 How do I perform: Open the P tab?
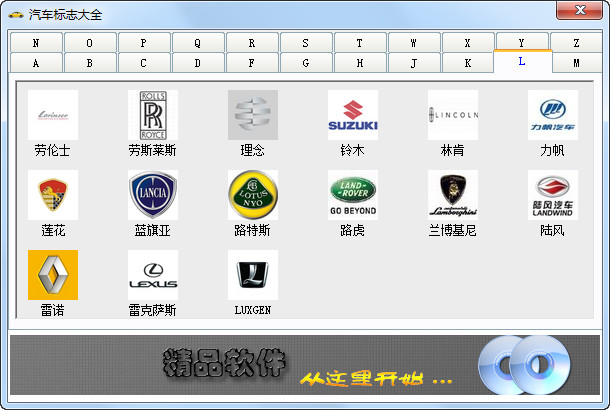click(144, 42)
